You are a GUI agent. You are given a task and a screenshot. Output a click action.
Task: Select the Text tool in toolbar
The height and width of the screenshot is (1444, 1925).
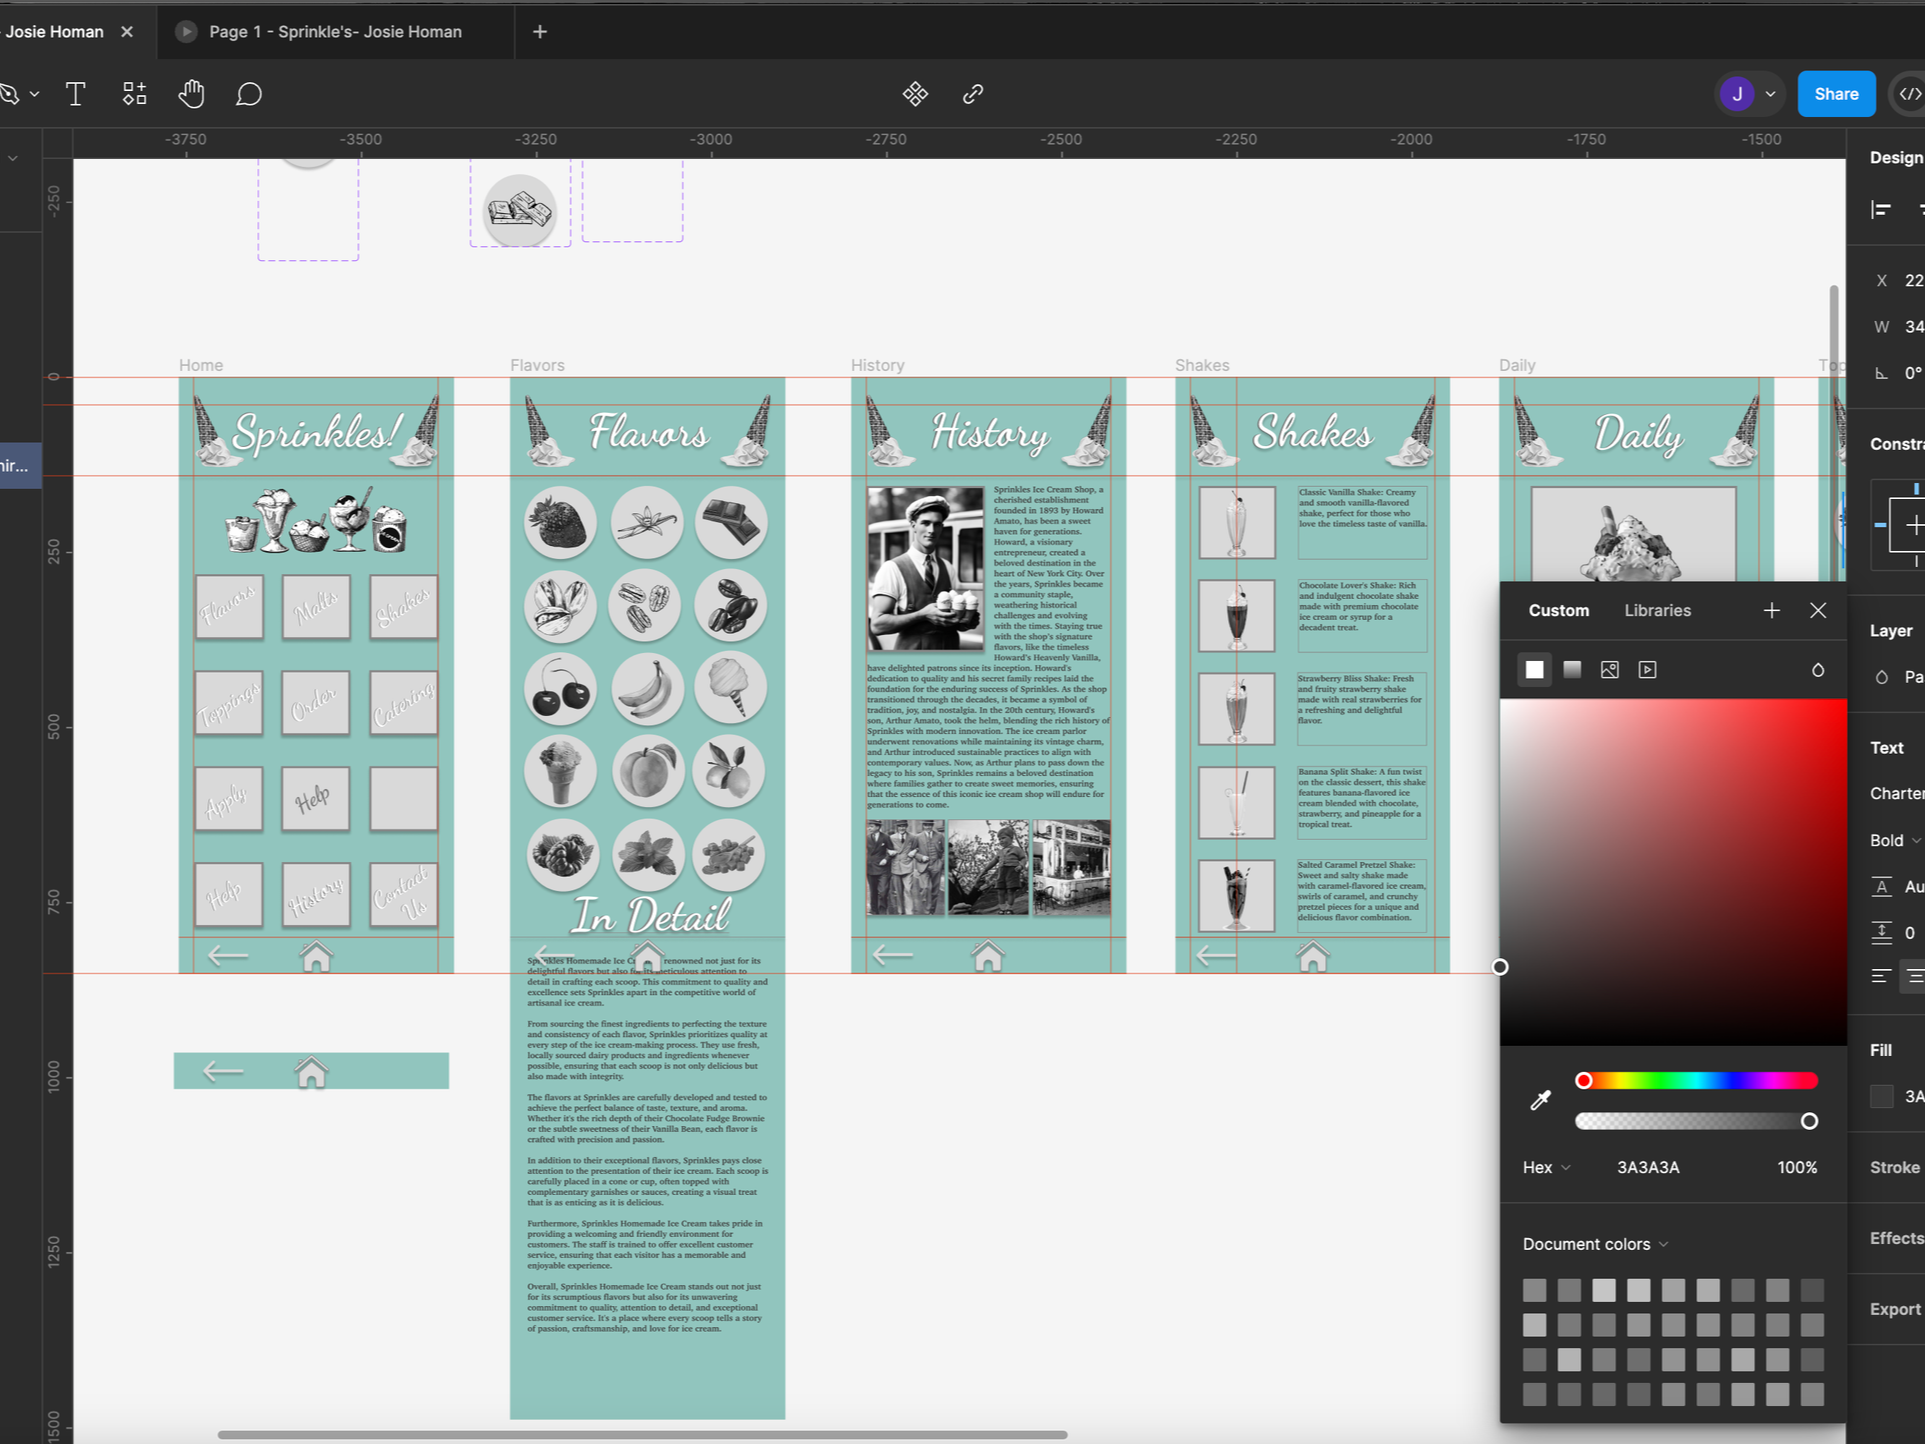click(75, 94)
